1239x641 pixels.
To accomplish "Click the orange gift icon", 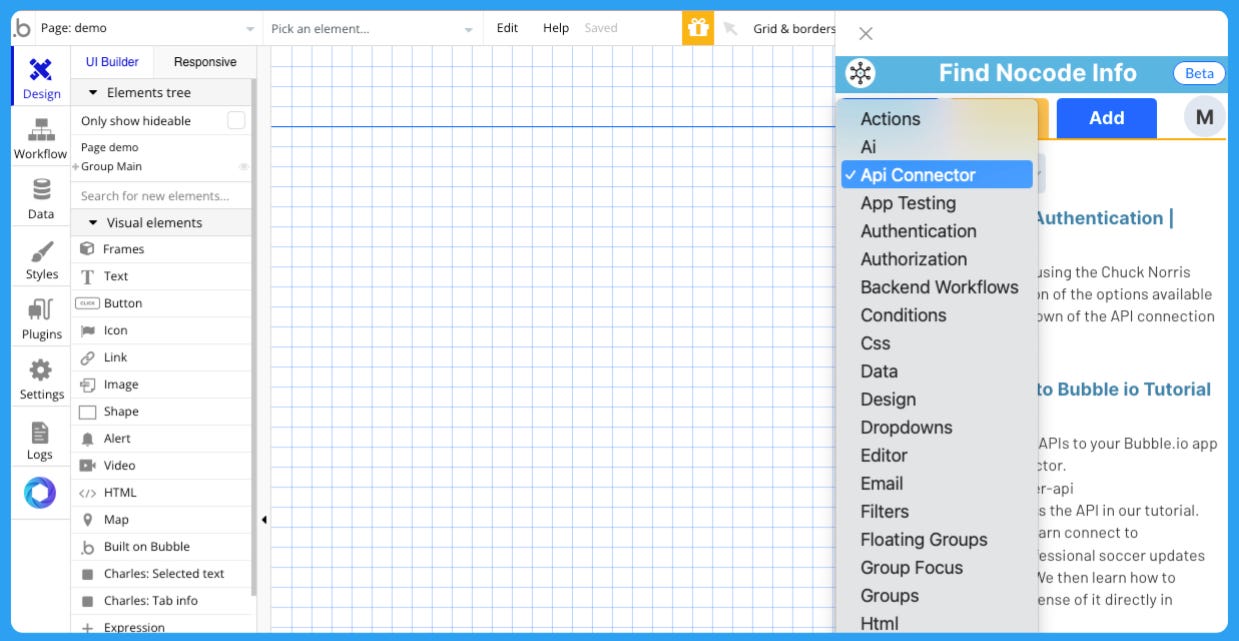I will (x=698, y=28).
